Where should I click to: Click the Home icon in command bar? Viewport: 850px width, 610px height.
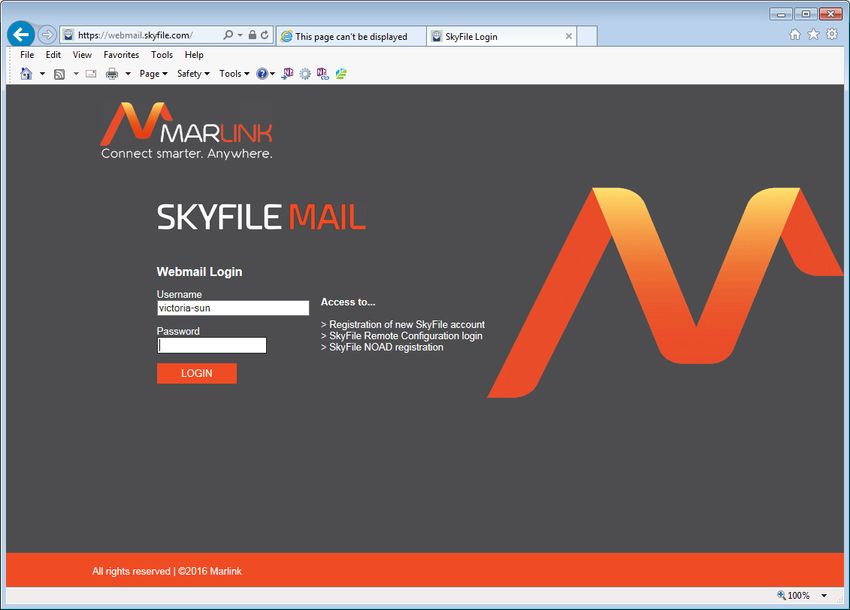click(x=26, y=74)
